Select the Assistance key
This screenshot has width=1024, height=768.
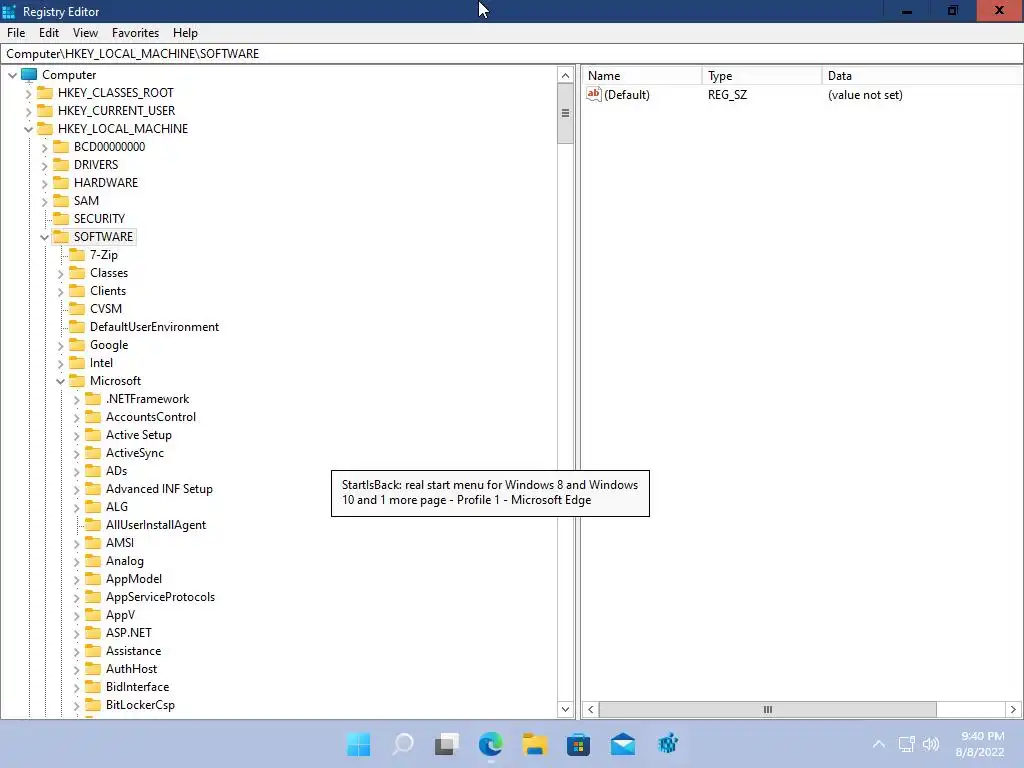133,651
